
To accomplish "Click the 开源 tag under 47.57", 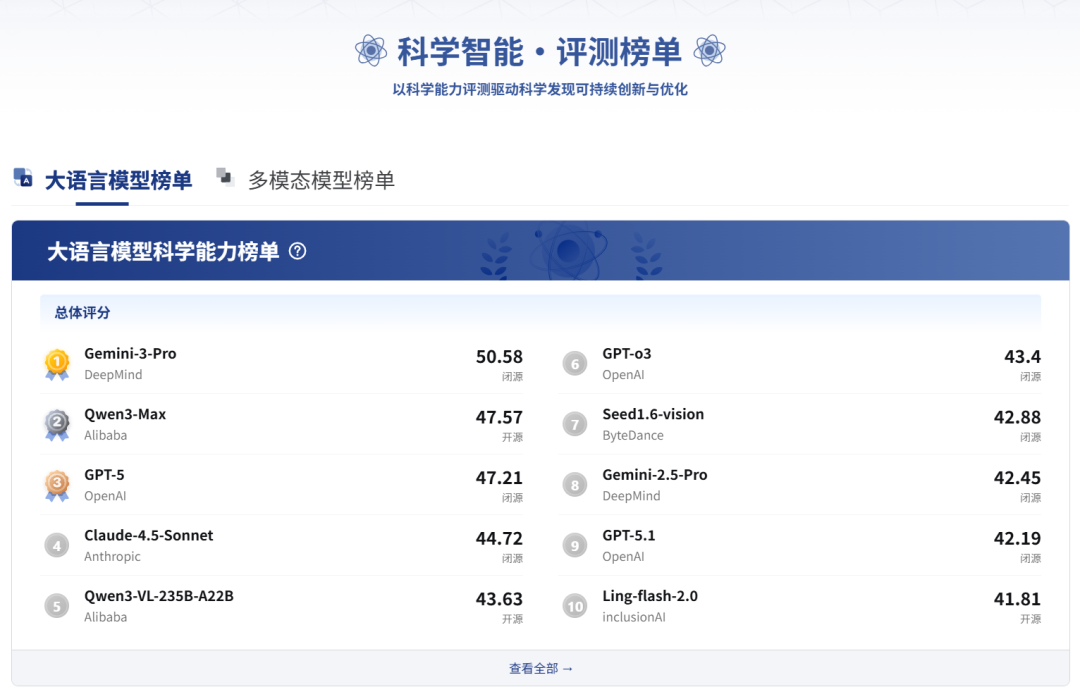I will click(x=512, y=437).
